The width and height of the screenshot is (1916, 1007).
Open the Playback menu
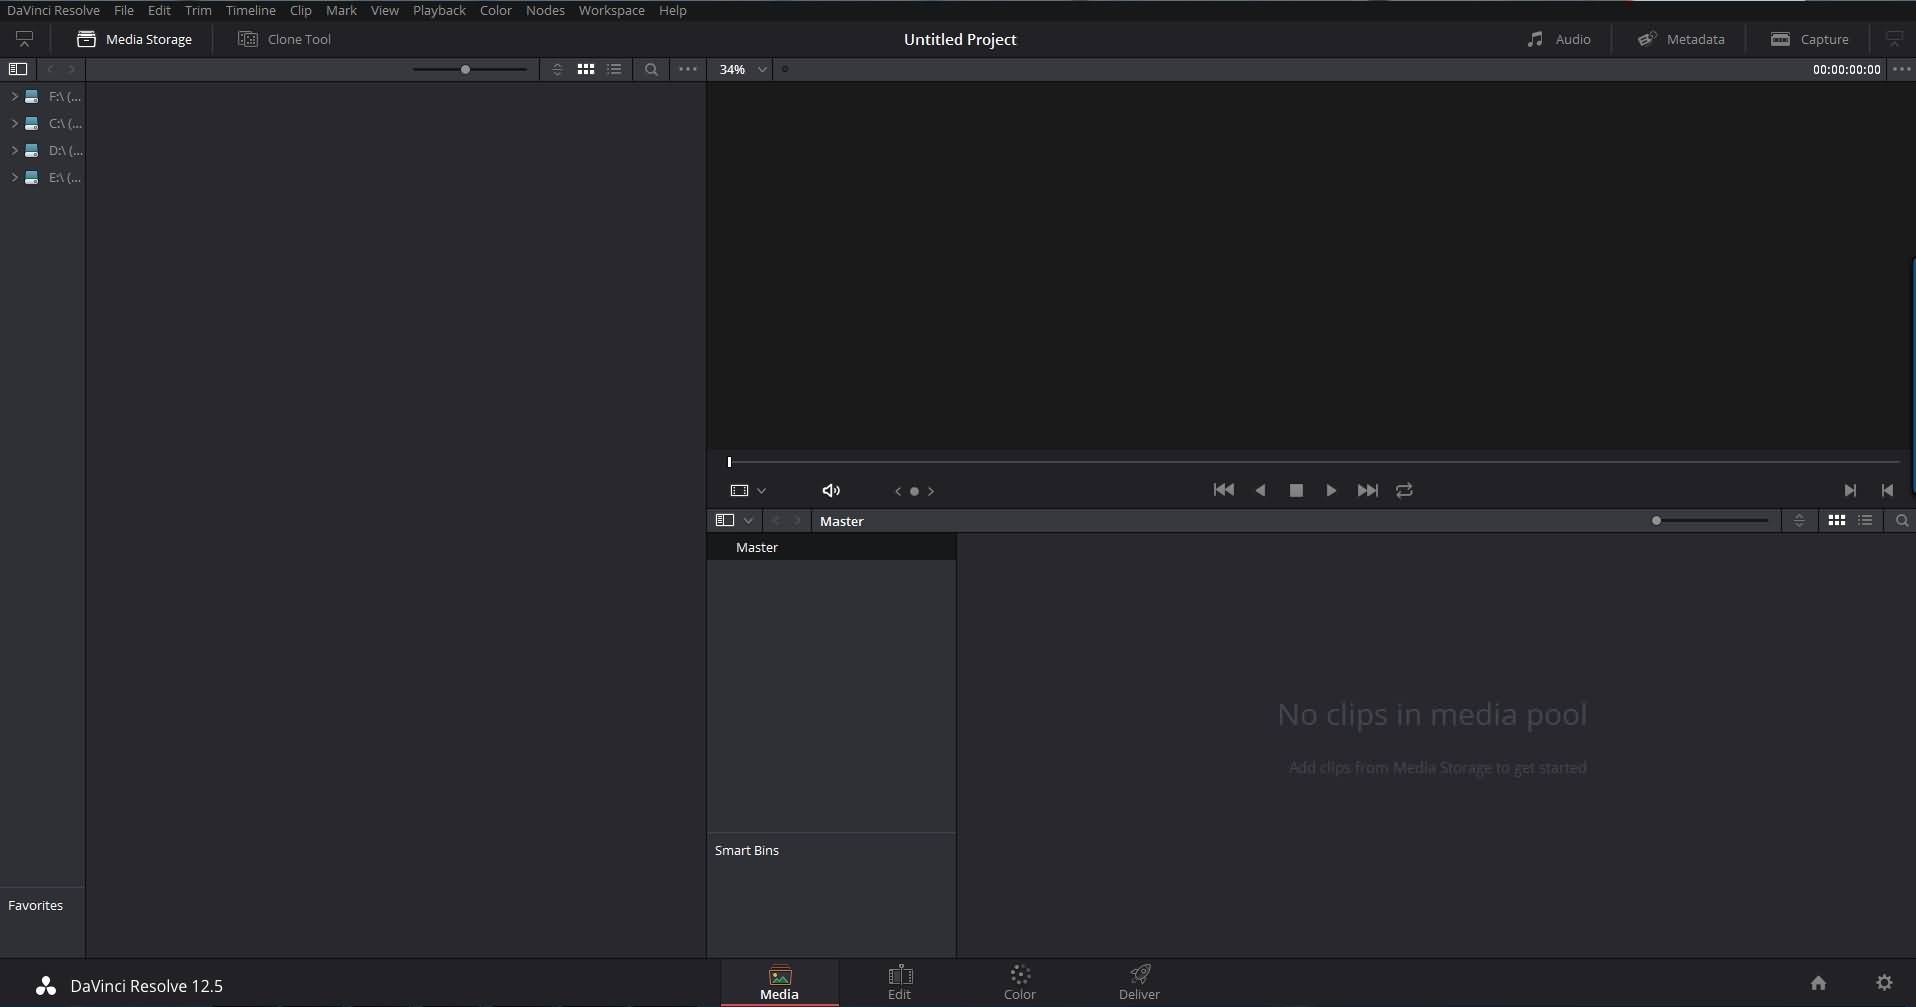(x=439, y=10)
